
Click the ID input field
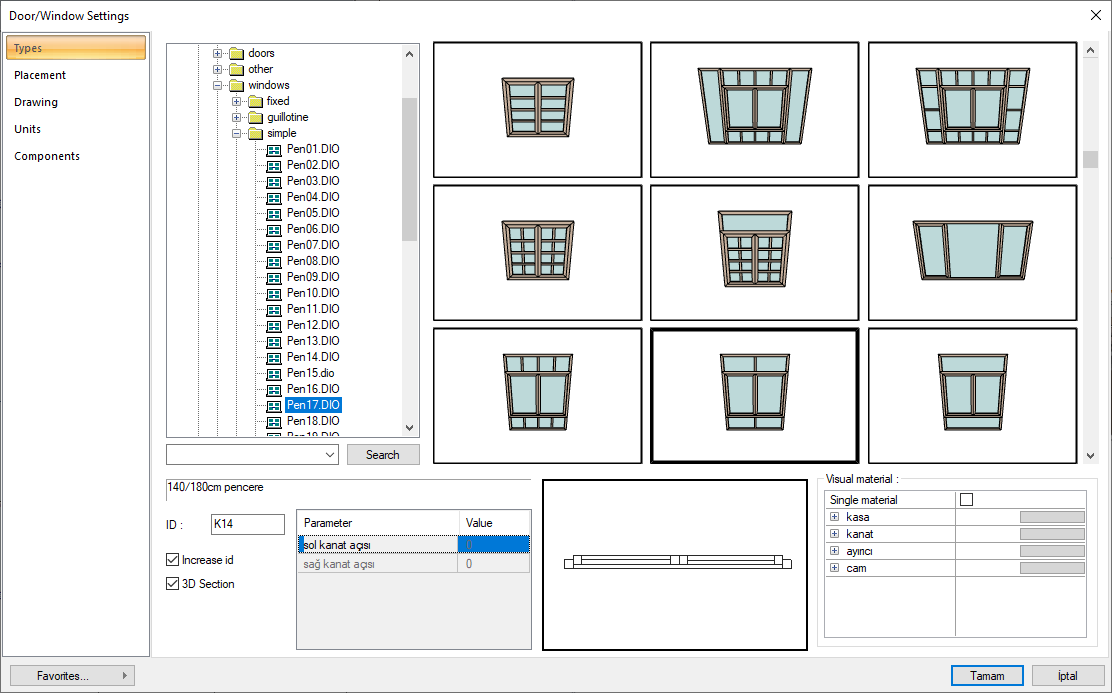pyautogui.click(x=248, y=524)
